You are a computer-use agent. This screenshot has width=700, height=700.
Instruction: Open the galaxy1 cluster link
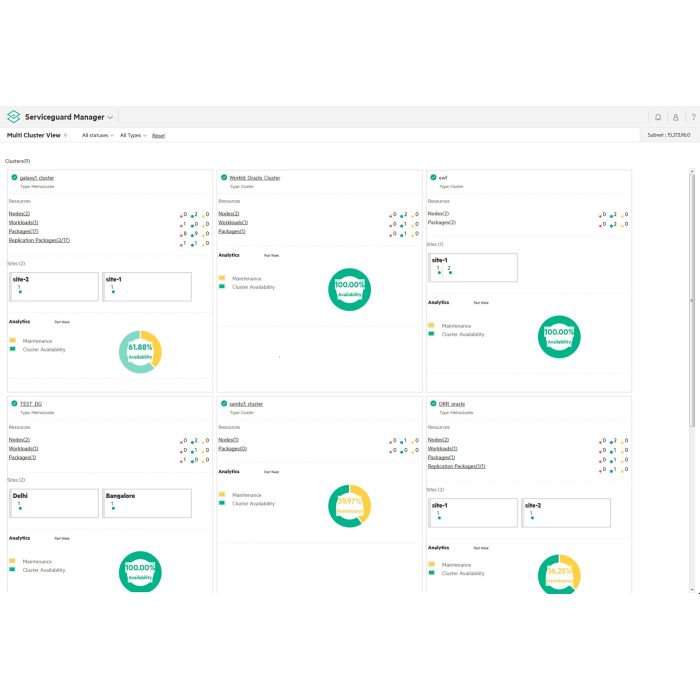click(x=37, y=178)
